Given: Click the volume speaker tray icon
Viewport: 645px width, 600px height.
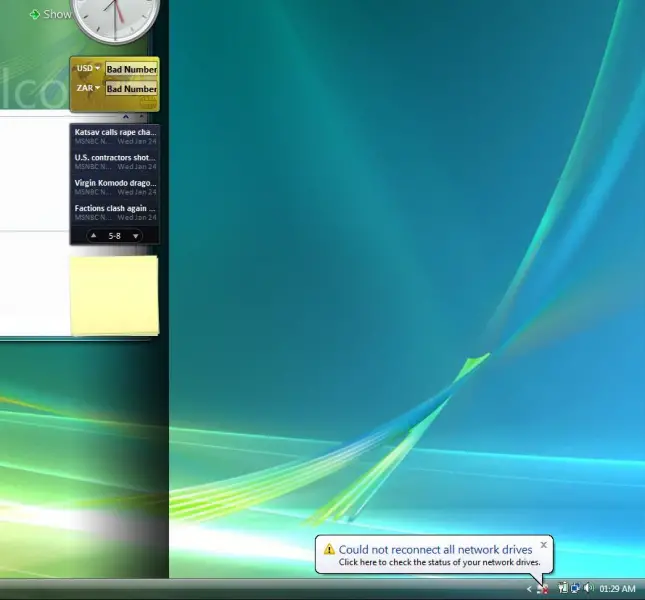Looking at the screenshot, I should point(588,589).
